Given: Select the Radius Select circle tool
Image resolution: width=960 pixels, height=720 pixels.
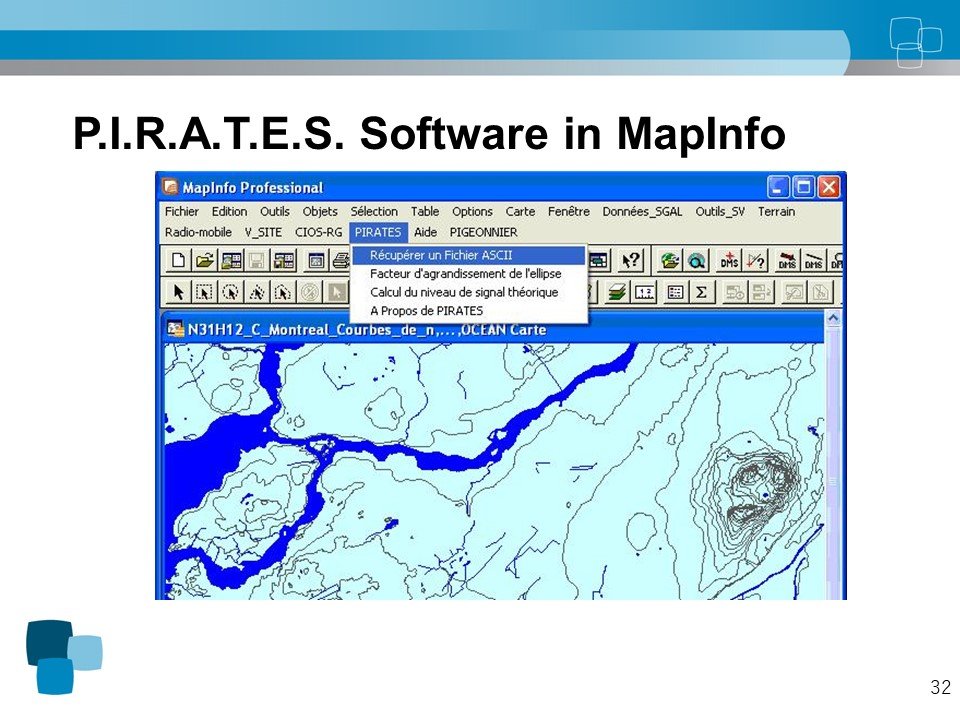Looking at the screenshot, I should pyautogui.click(x=230, y=293).
